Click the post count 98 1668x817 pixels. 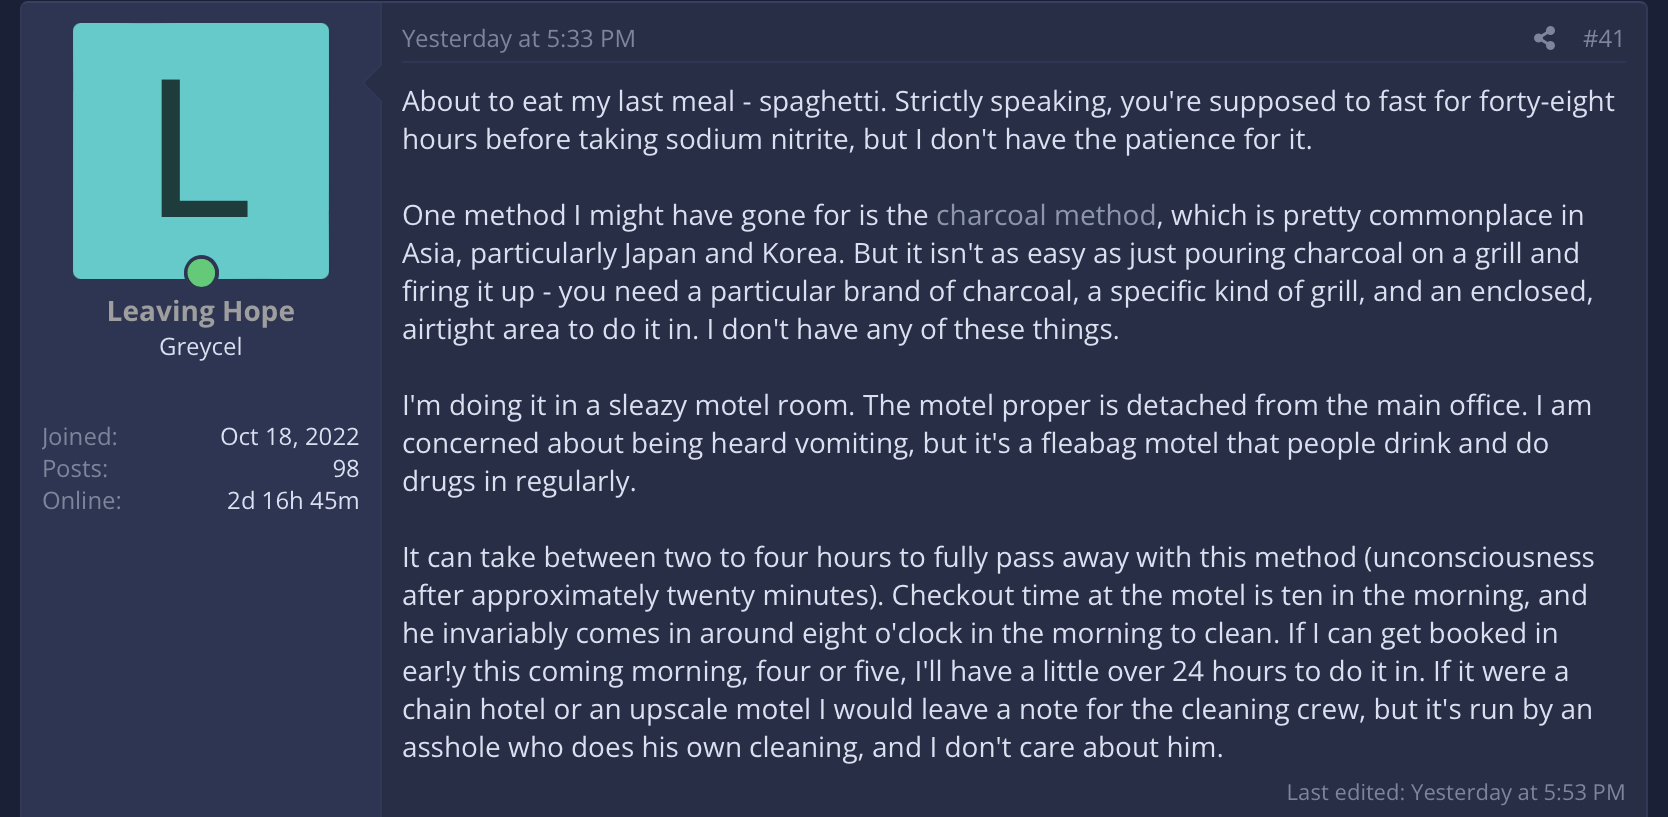pos(346,469)
